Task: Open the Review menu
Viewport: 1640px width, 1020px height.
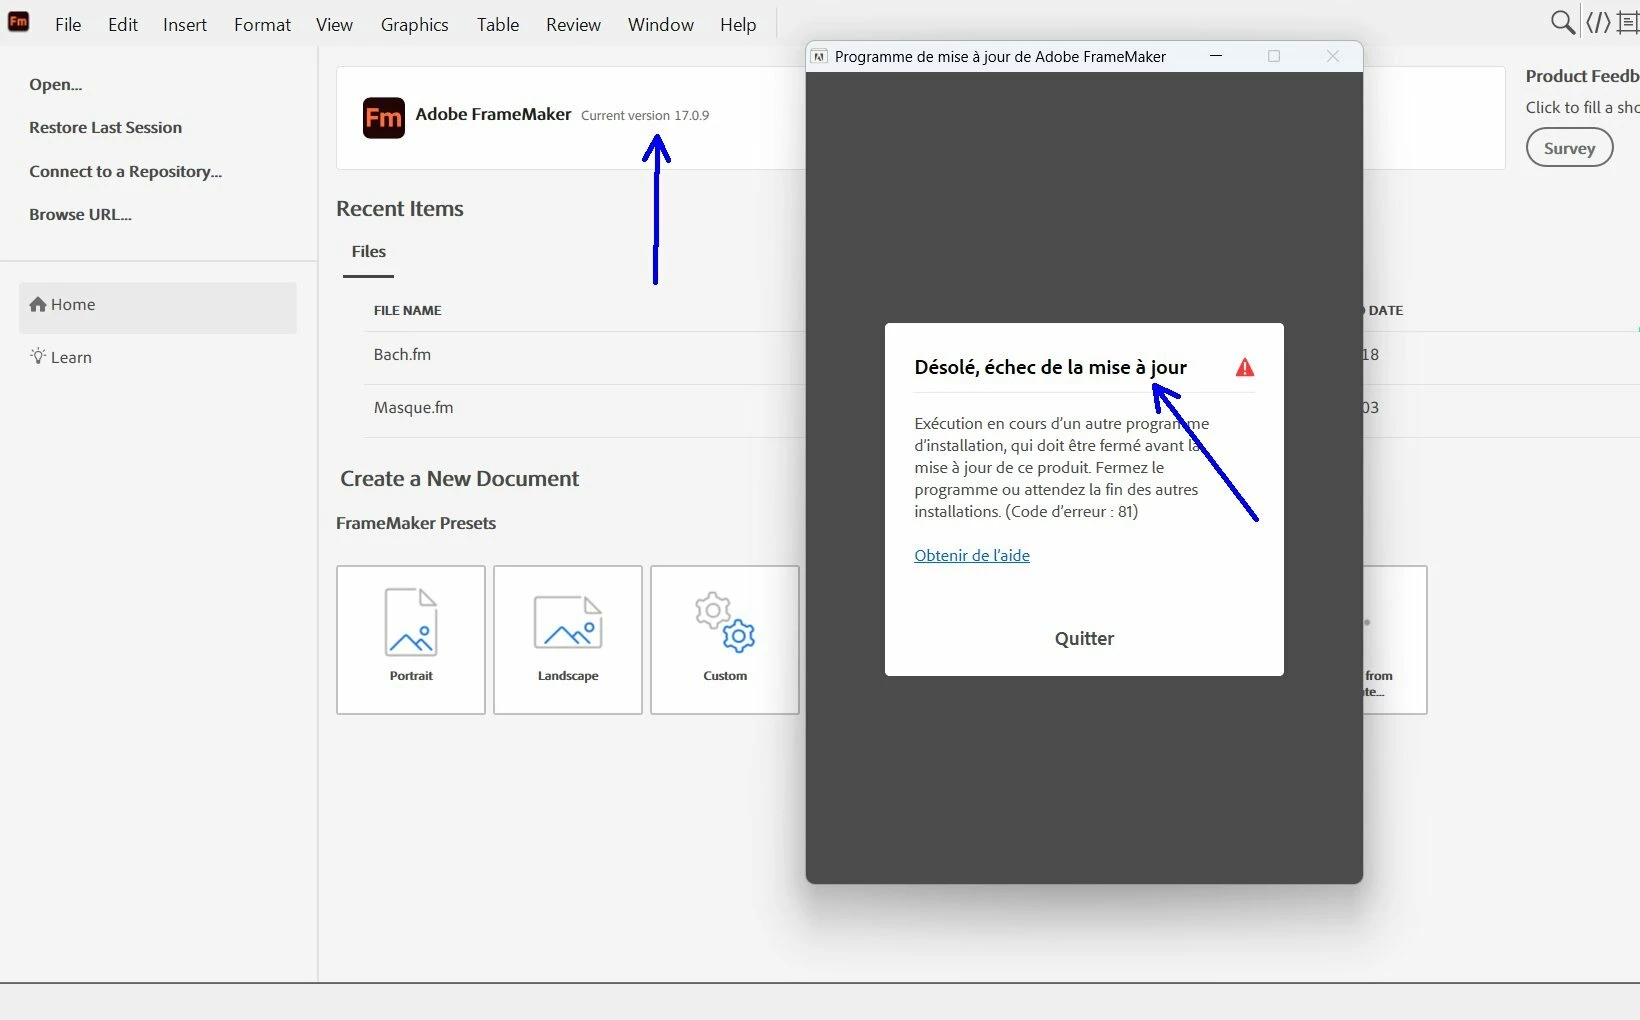Action: pyautogui.click(x=573, y=24)
